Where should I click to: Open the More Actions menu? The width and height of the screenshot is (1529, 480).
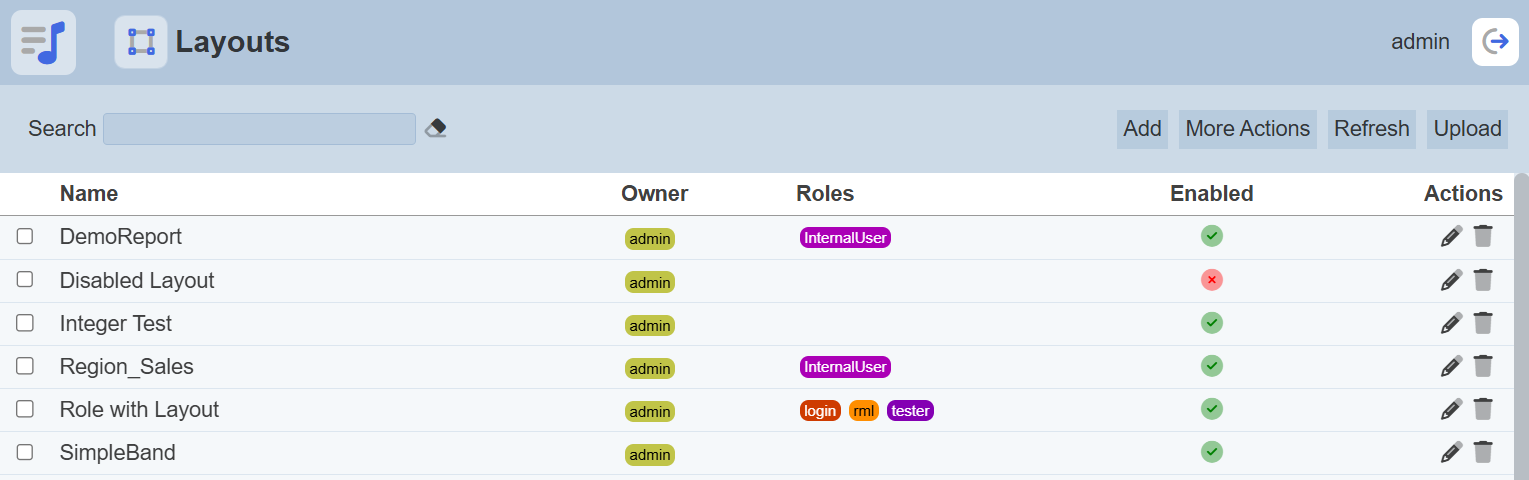pos(1247,129)
